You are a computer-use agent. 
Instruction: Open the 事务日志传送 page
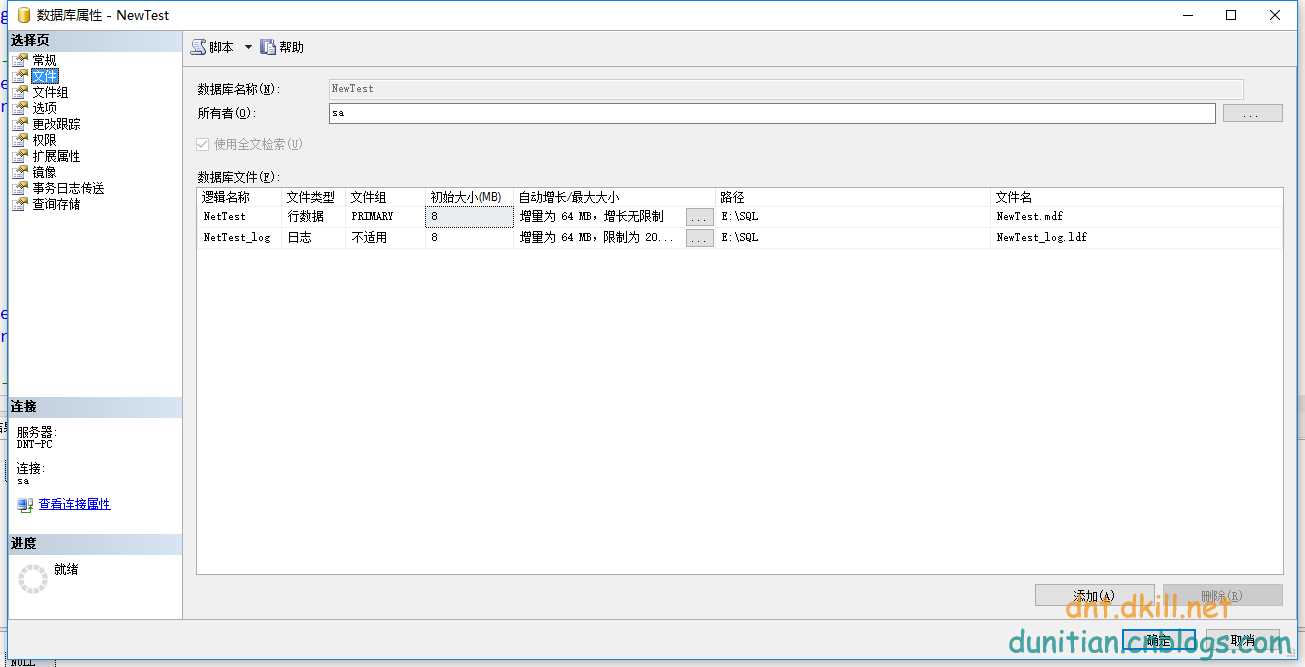68,188
